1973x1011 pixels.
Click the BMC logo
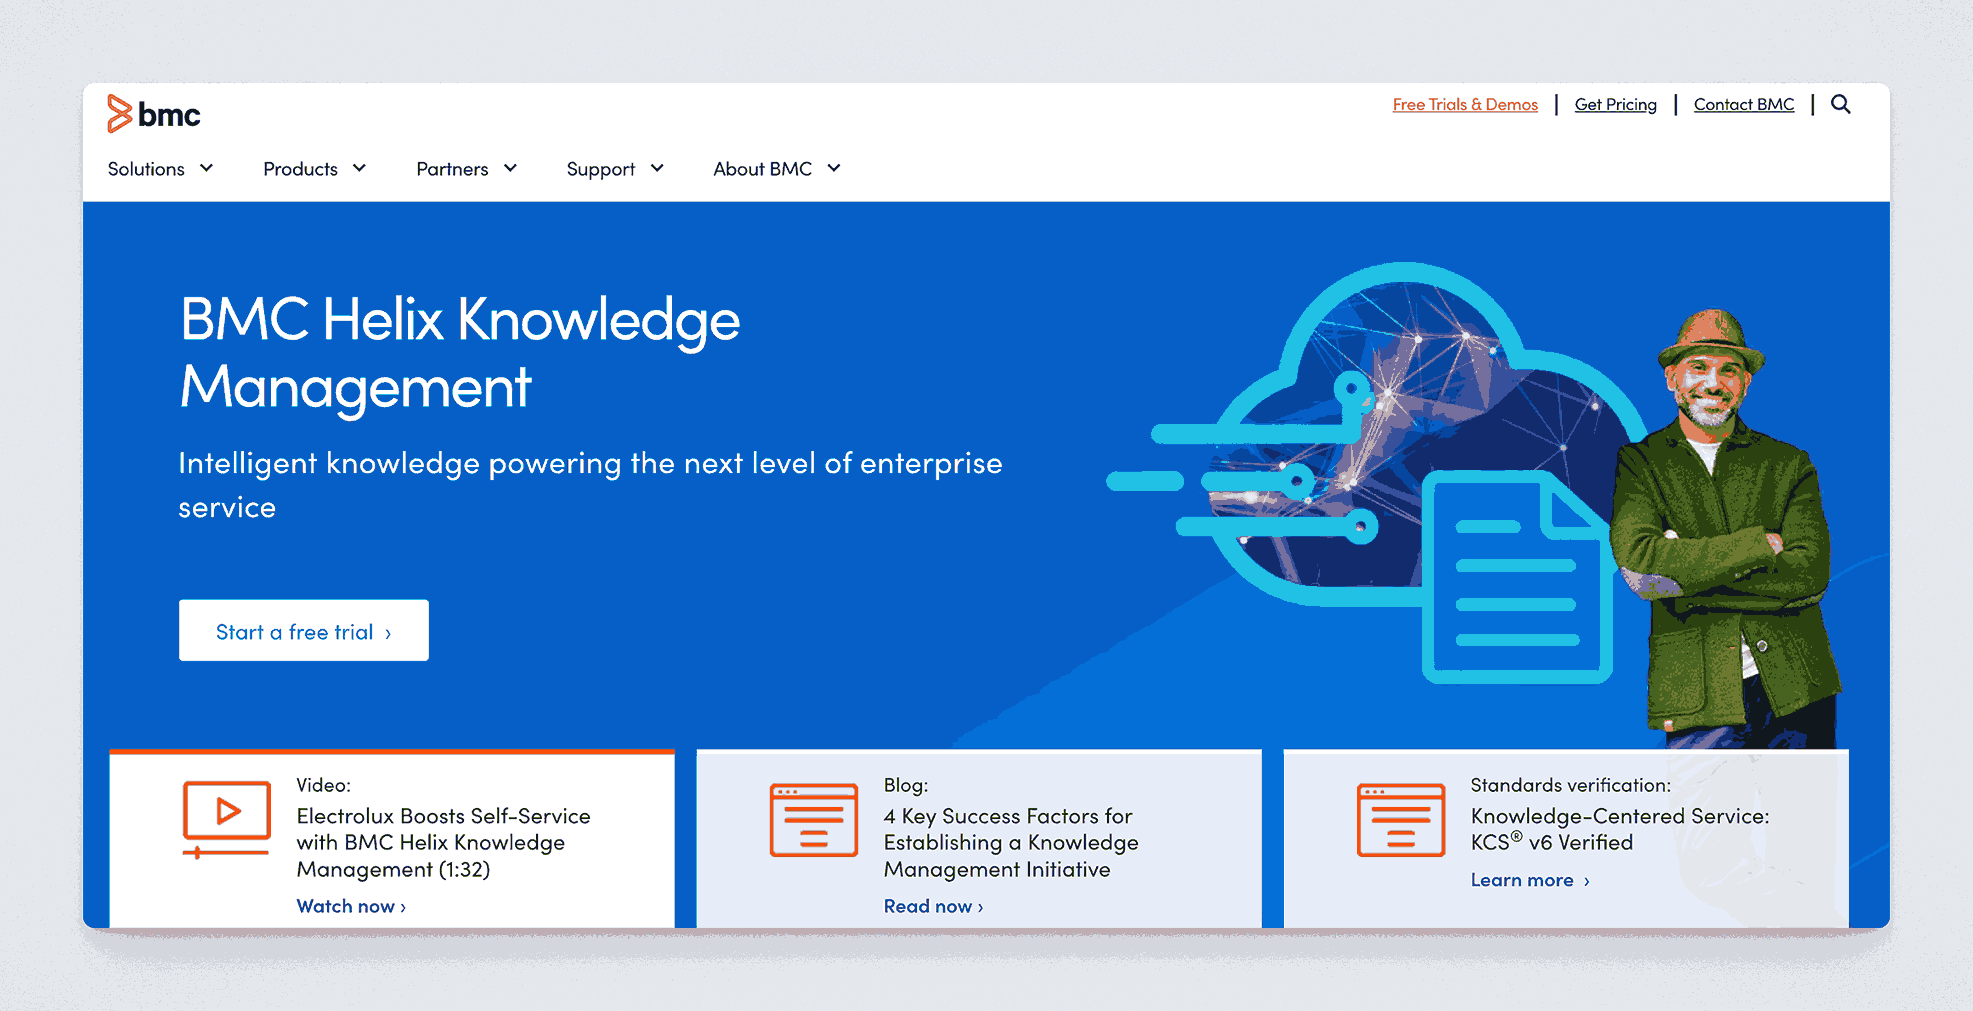154,114
